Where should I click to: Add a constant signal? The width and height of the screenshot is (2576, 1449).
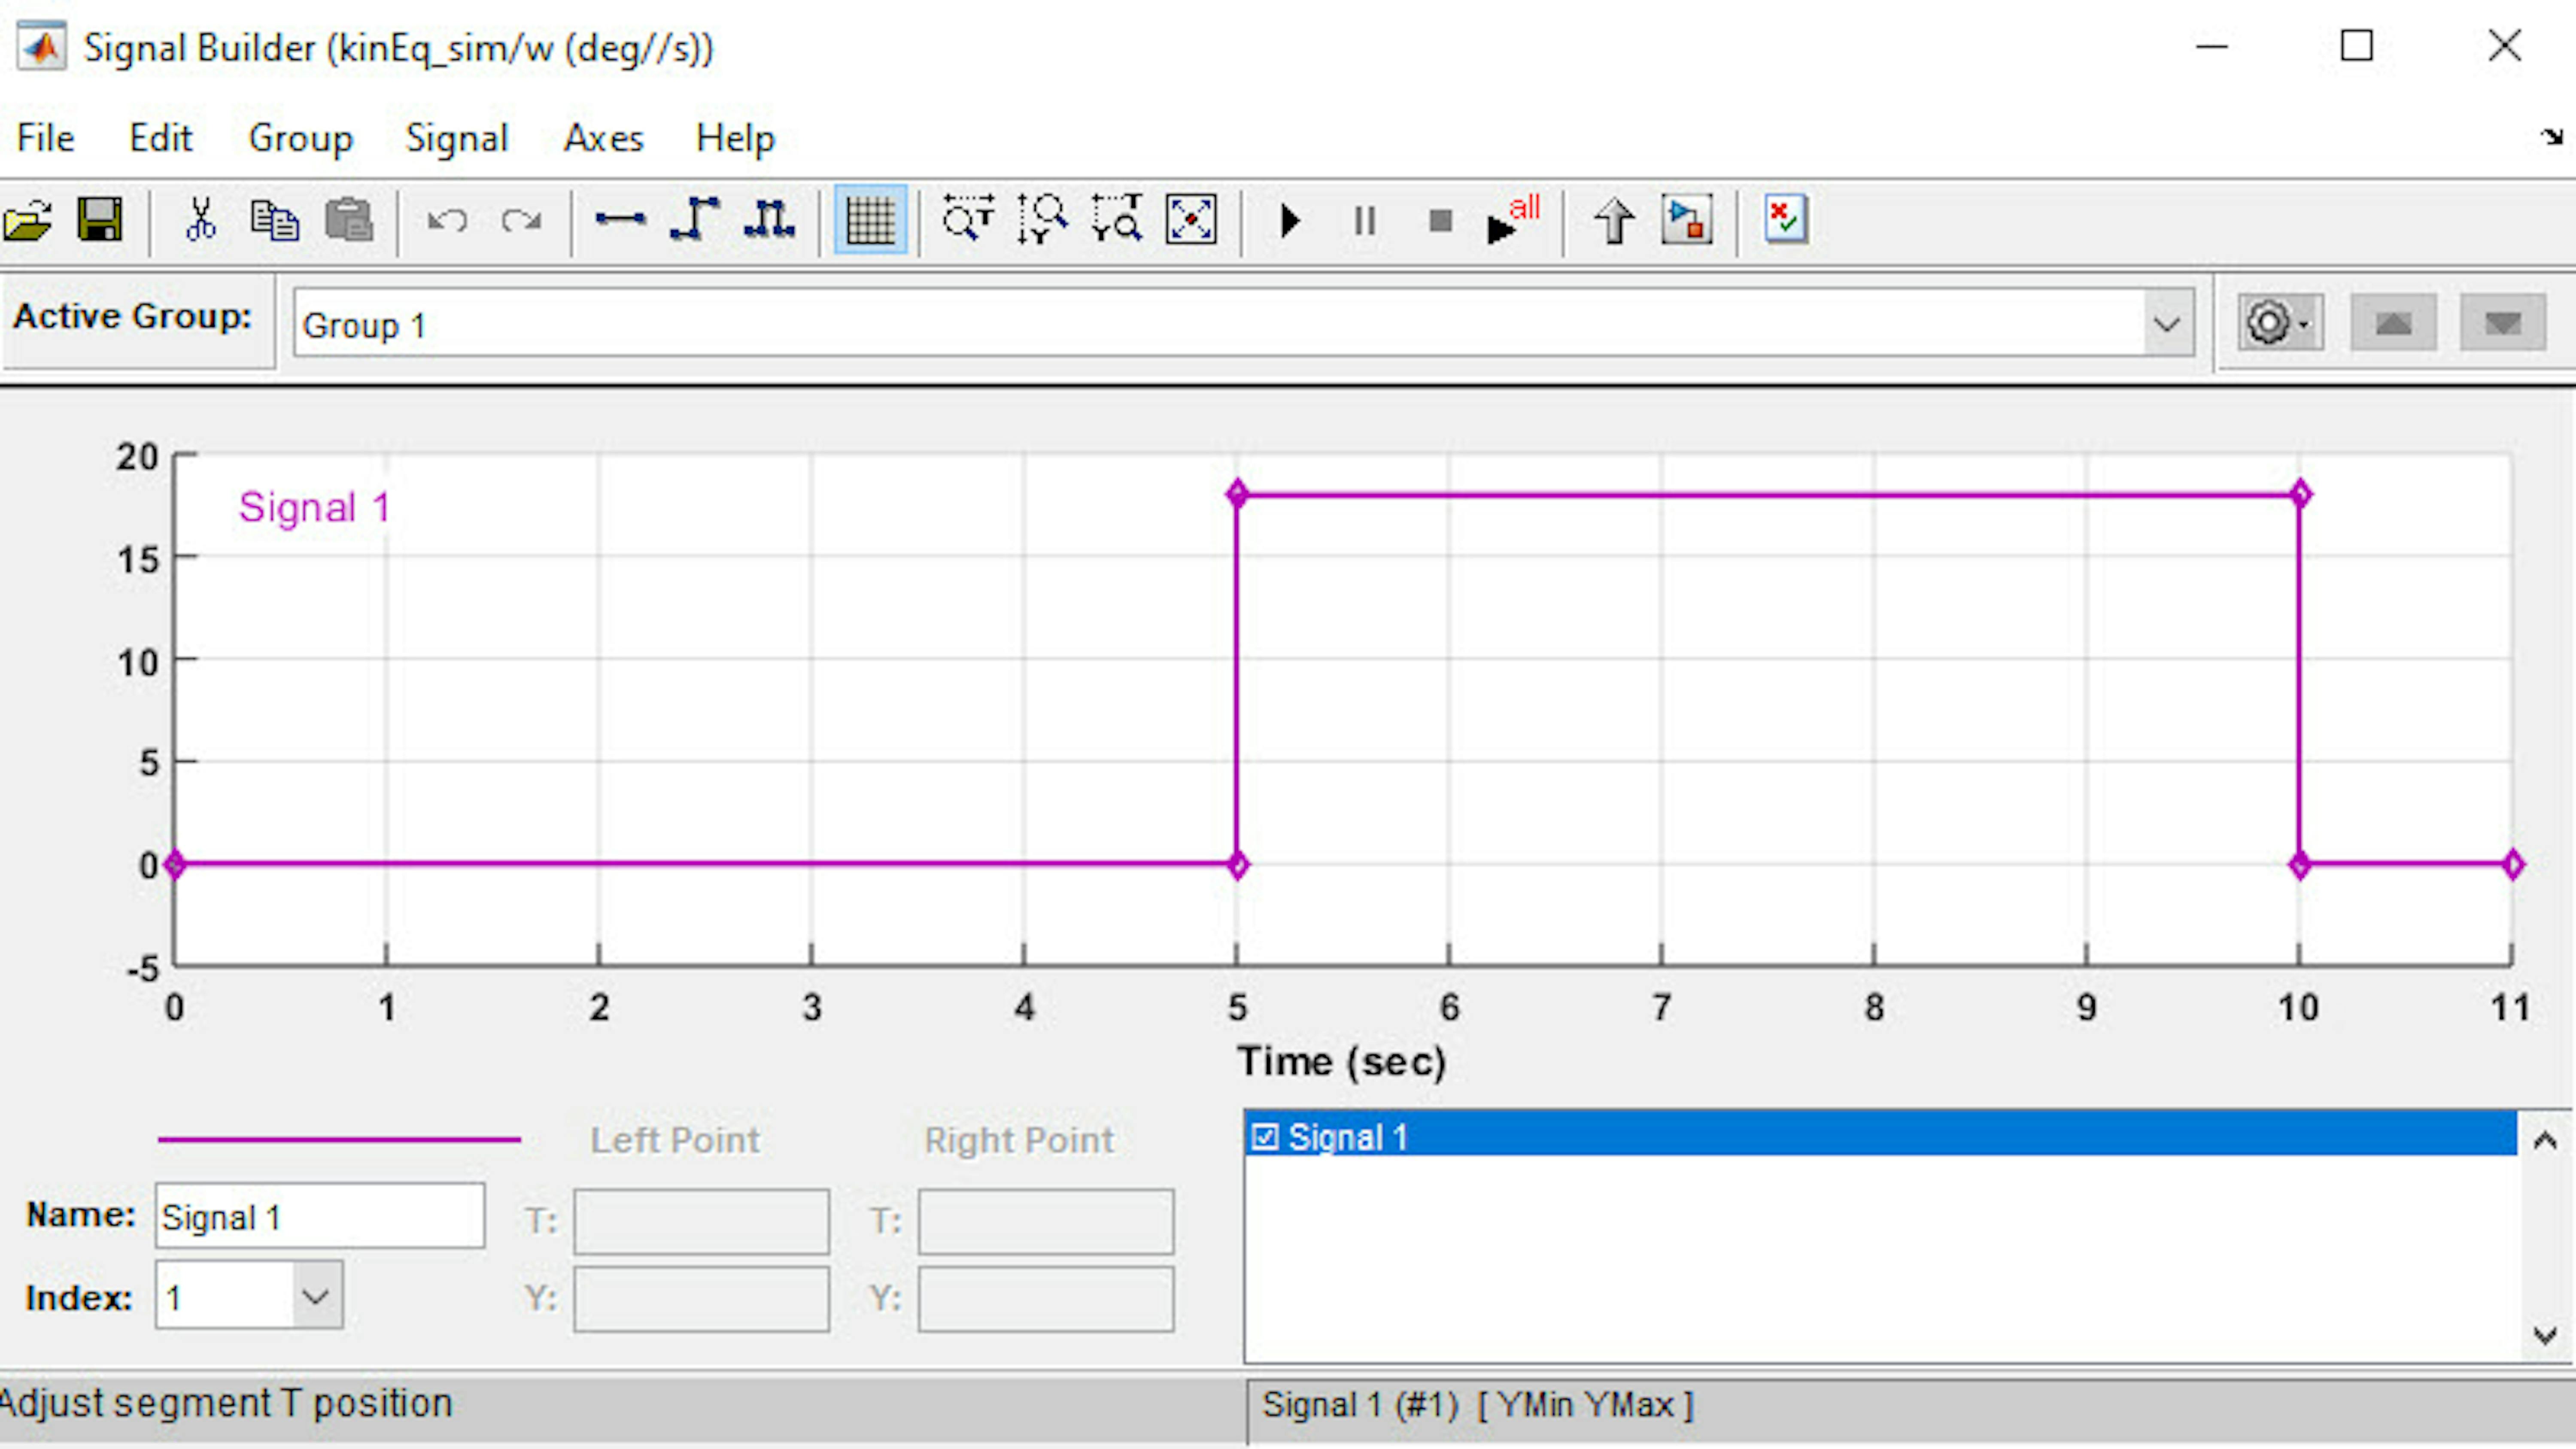click(620, 220)
